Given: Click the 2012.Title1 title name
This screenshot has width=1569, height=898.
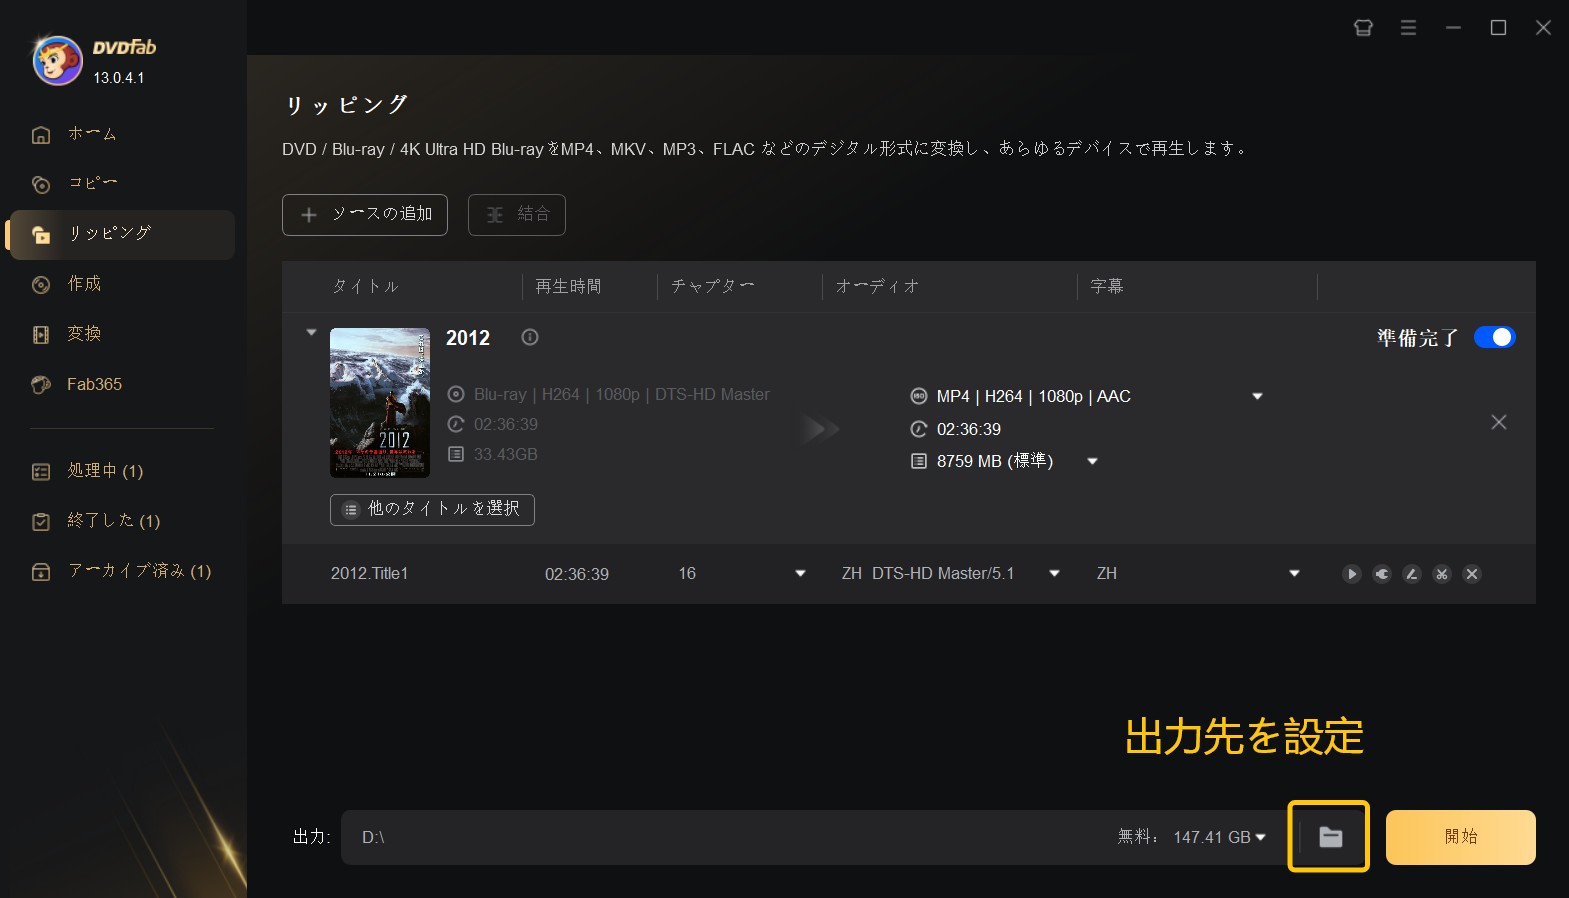Looking at the screenshot, I should (x=369, y=574).
